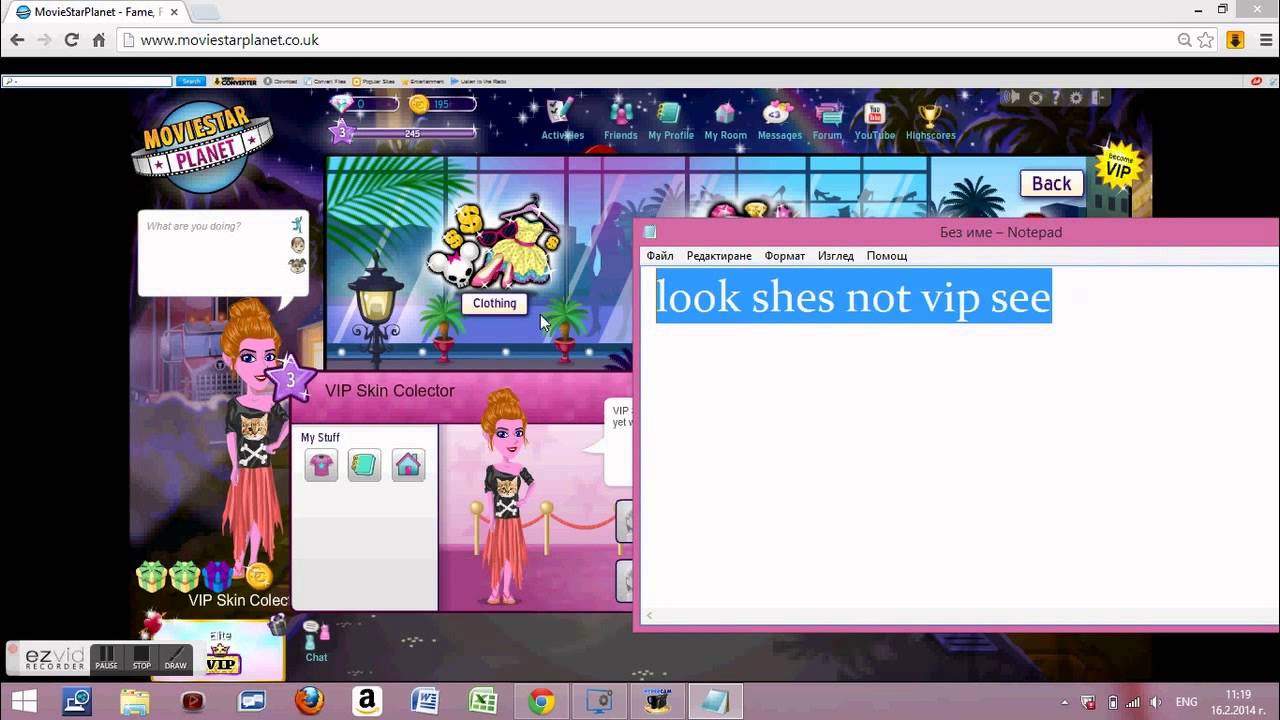Image resolution: width=1280 pixels, height=720 pixels.
Task: Click the VIP Skin Colector profile name
Action: pyautogui.click(x=390, y=391)
